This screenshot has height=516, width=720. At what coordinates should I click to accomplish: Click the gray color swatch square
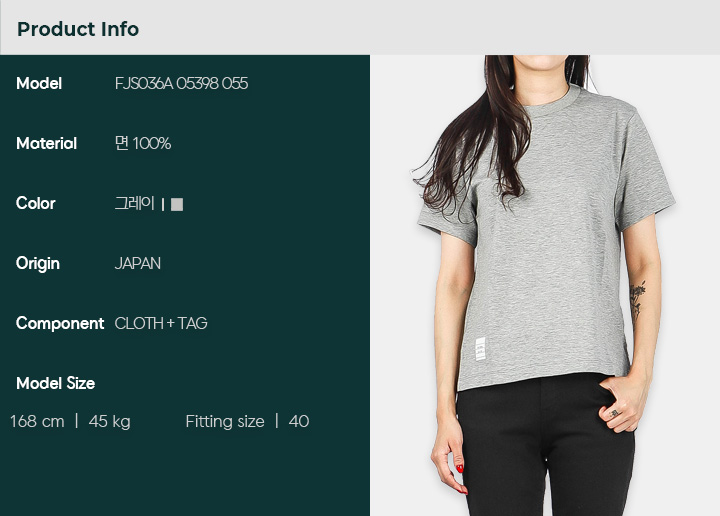tap(177, 204)
